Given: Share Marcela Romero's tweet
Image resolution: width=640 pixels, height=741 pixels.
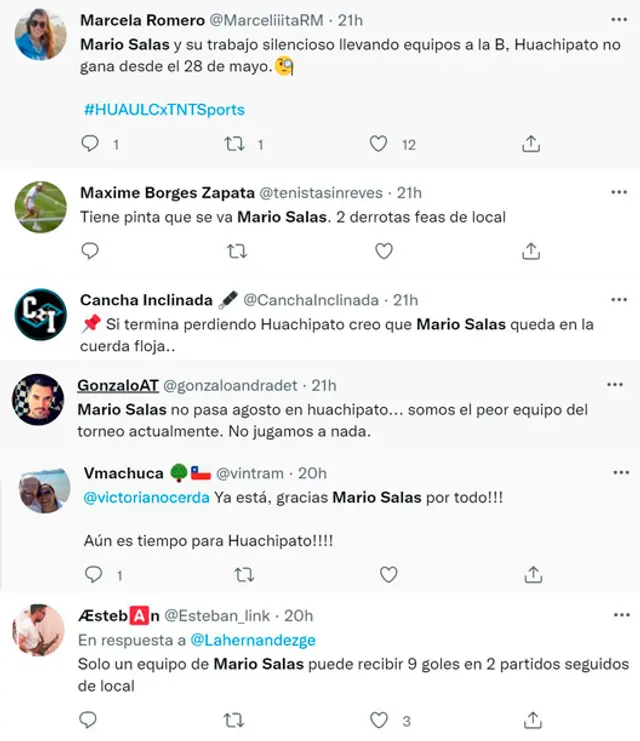Looking at the screenshot, I should (531, 145).
